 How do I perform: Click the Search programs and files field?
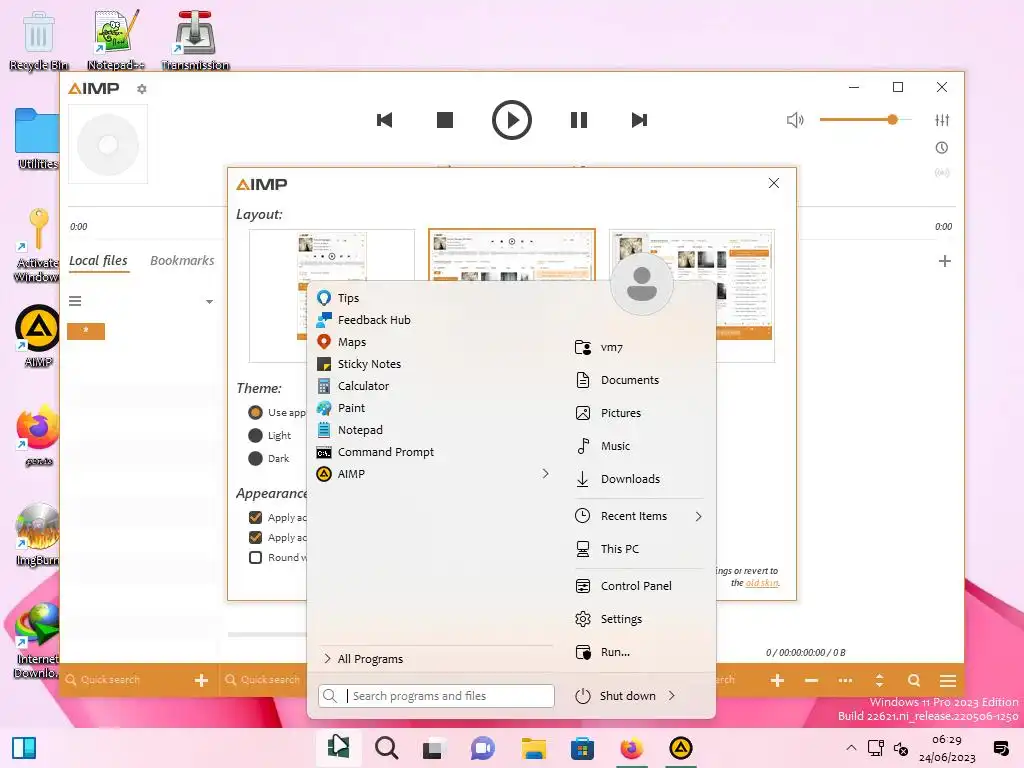[436, 696]
